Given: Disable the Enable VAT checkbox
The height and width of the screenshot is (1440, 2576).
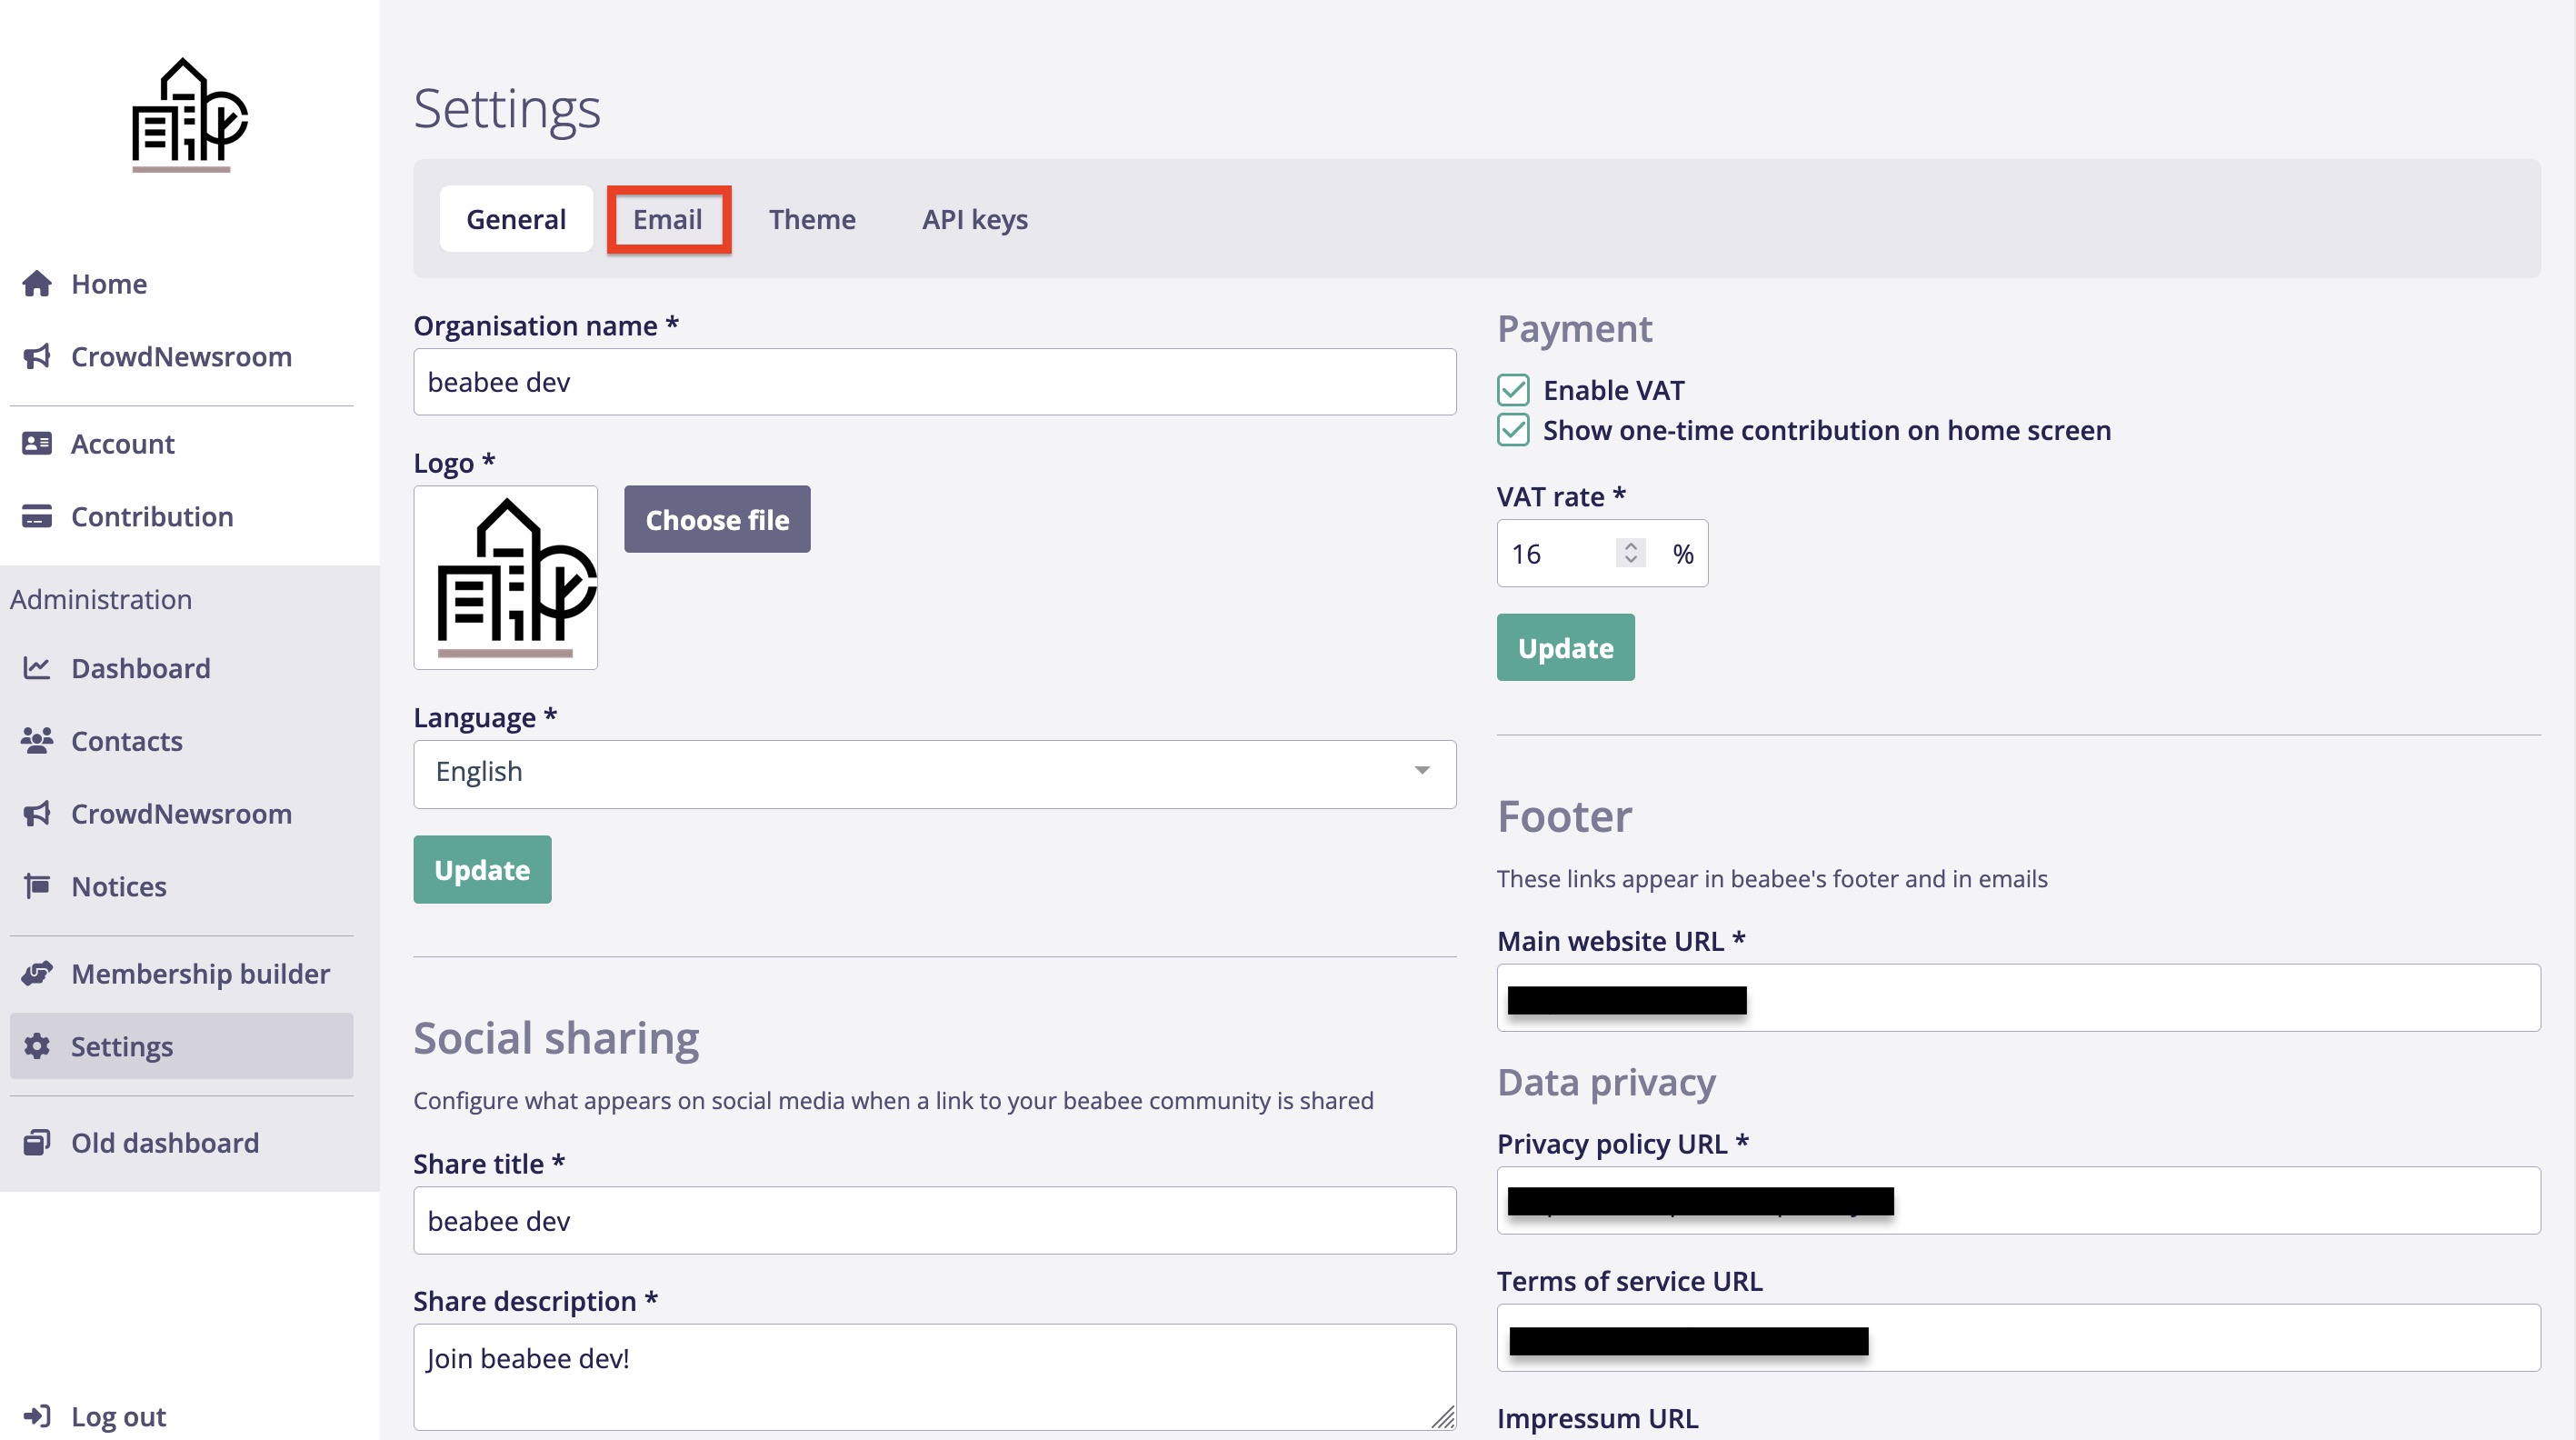Looking at the screenshot, I should coord(1513,390).
